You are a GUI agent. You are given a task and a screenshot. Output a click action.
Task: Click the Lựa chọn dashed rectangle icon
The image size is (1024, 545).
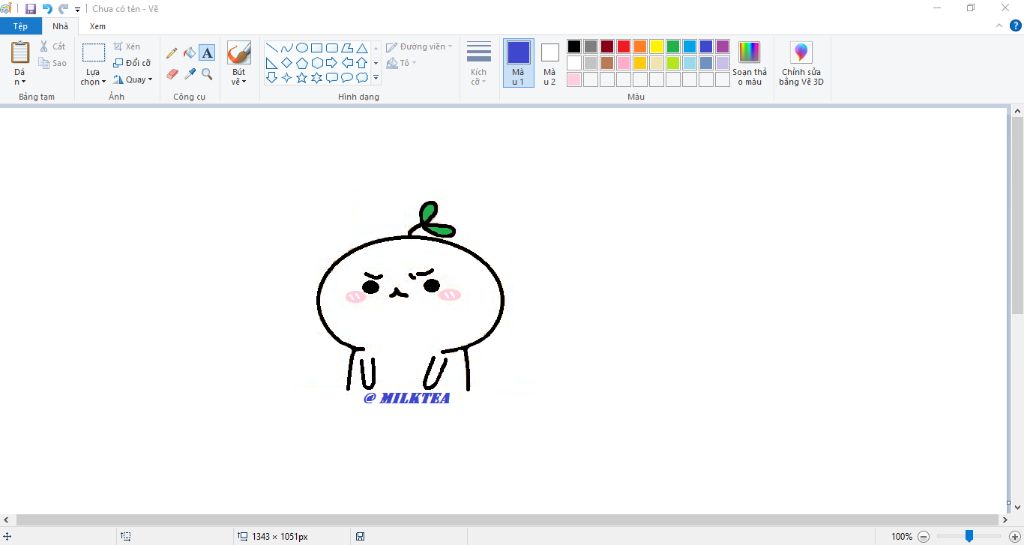[x=93, y=54]
